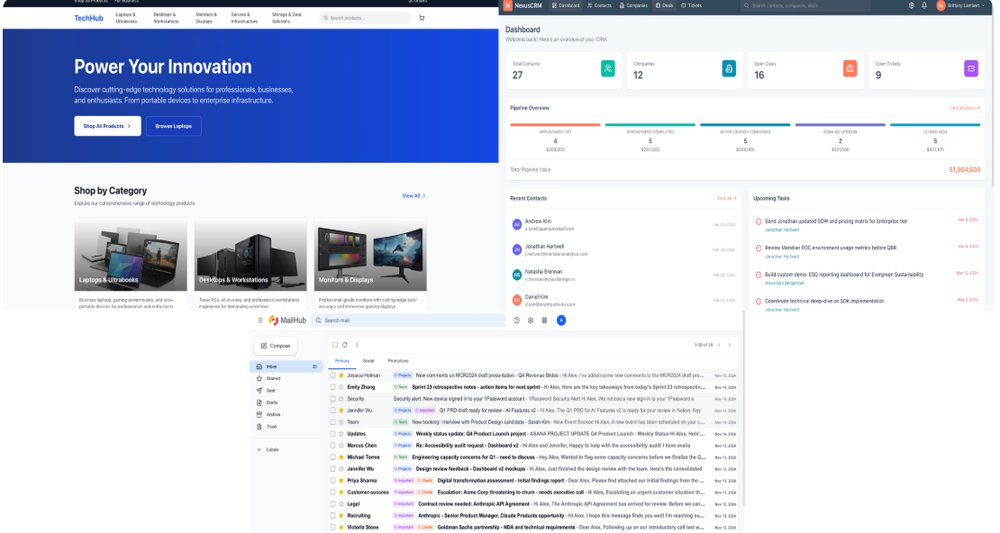
Task: Click the Appointment Set orange pipeline bar
Action: click(555, 125)
